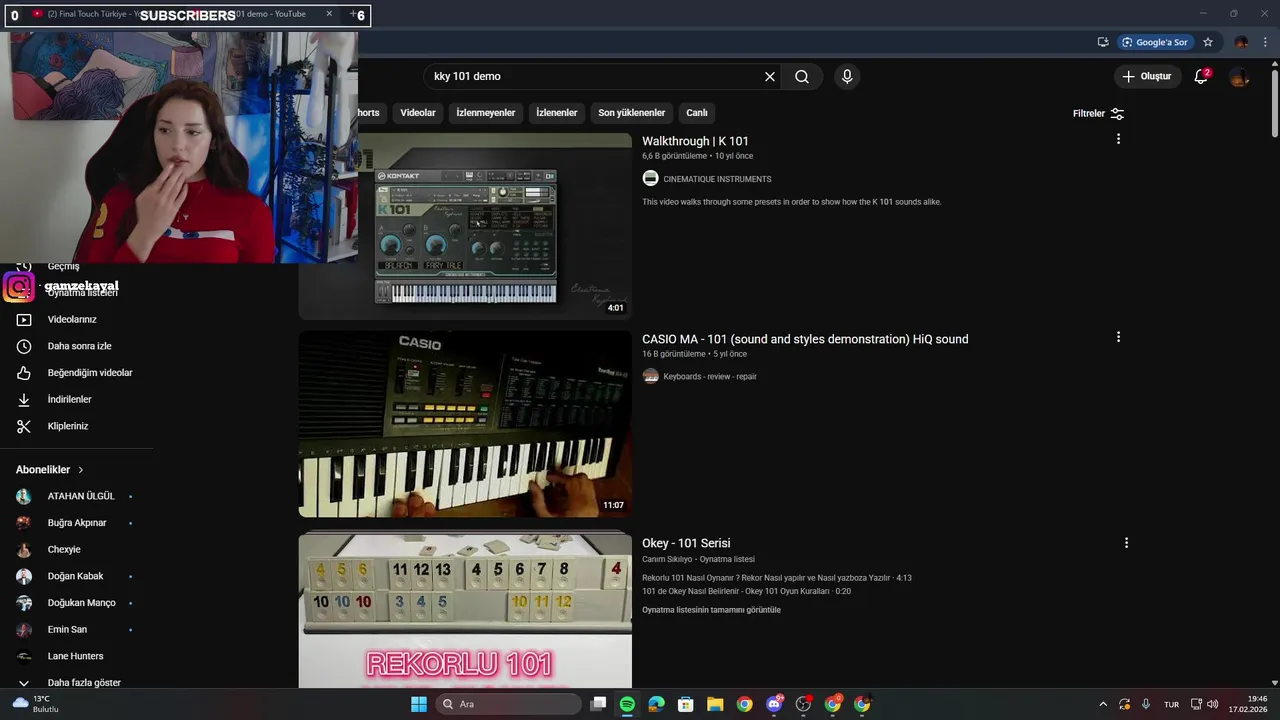Open Beğendiğim videolar liked videos
The width and height of the screenshot is (1280, 720).
click(x=90, y=373)
